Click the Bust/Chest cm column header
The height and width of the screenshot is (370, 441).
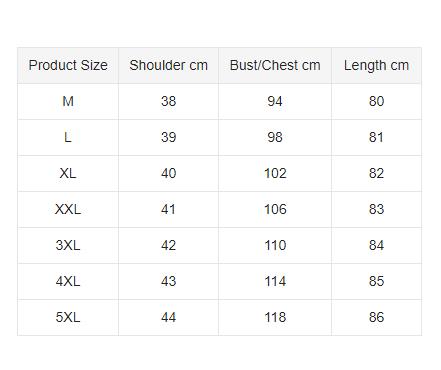(275, 65)
